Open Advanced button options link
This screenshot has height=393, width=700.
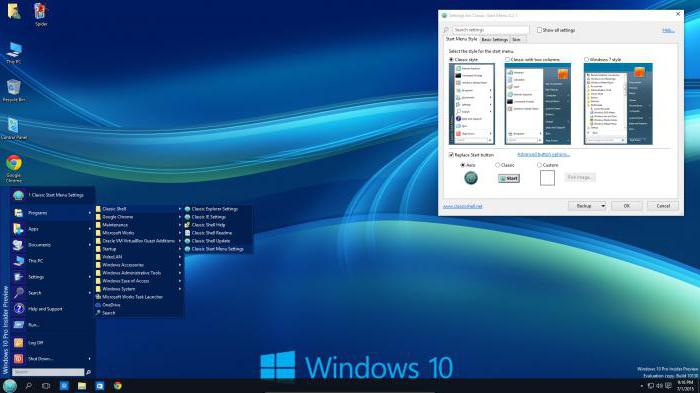point(543,155)
